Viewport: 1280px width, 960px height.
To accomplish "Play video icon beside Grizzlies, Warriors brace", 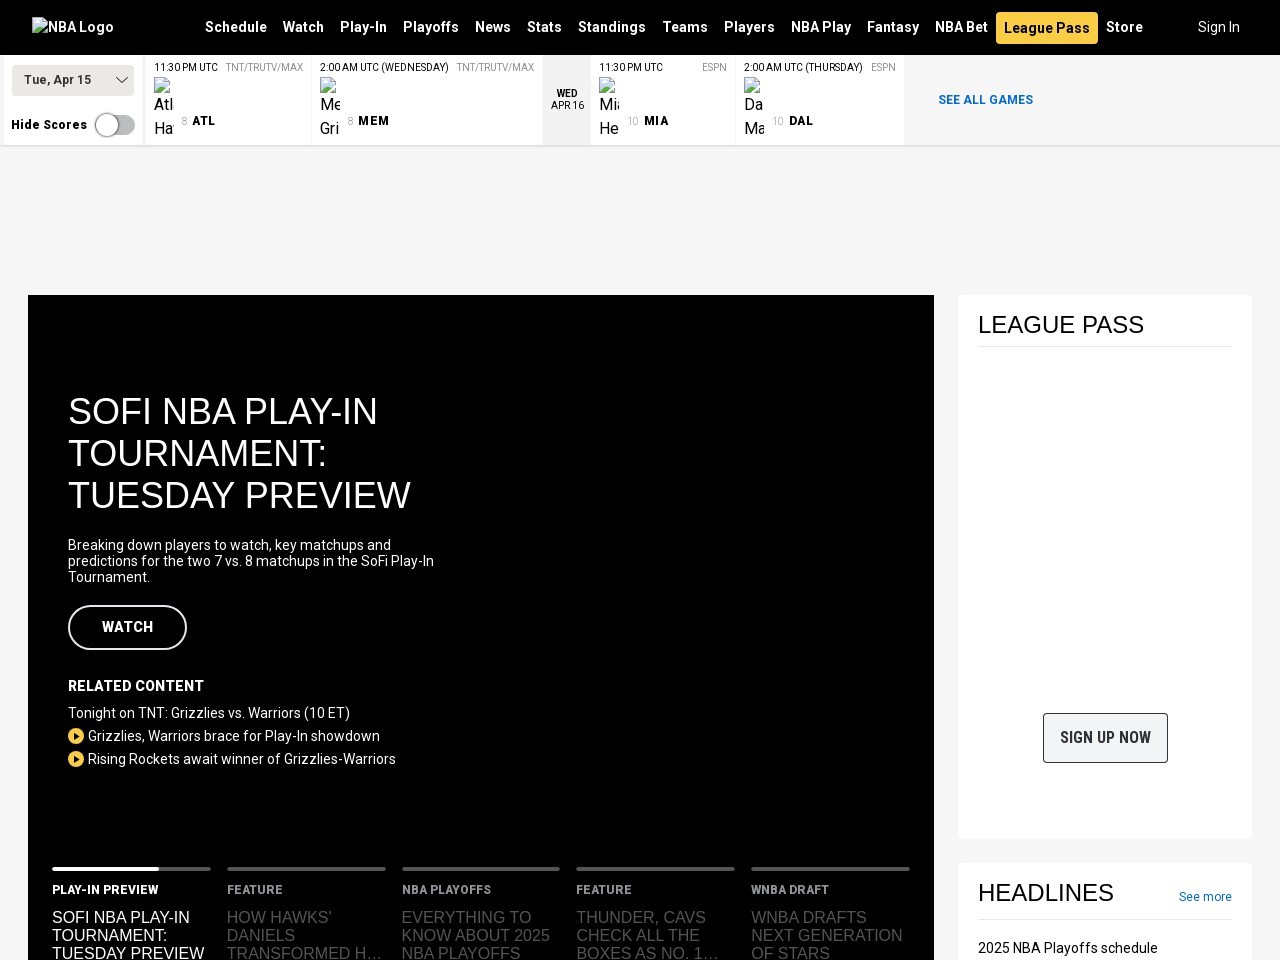I will point(76,736).
